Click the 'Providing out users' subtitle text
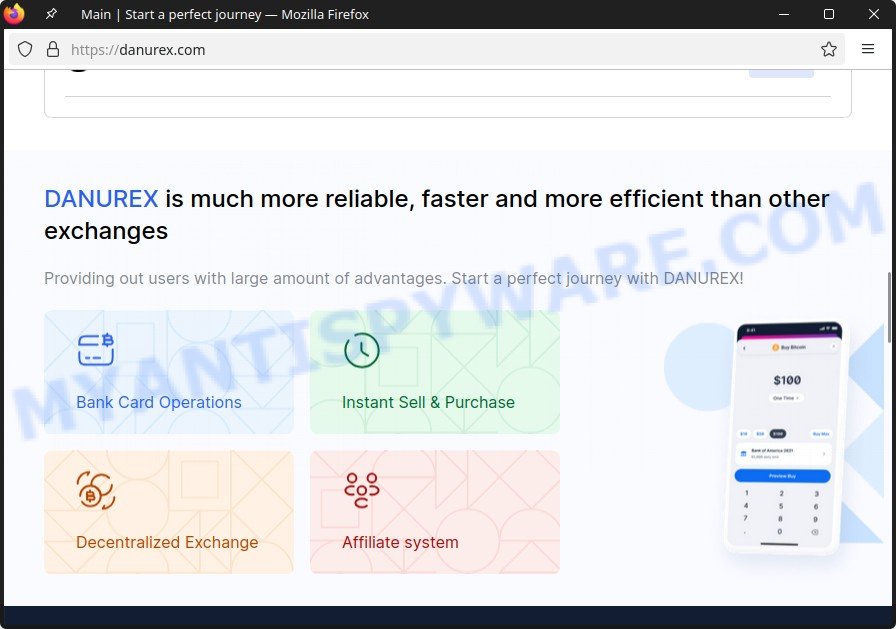Viewport: 896px width, 629px height. click(394, 278)
